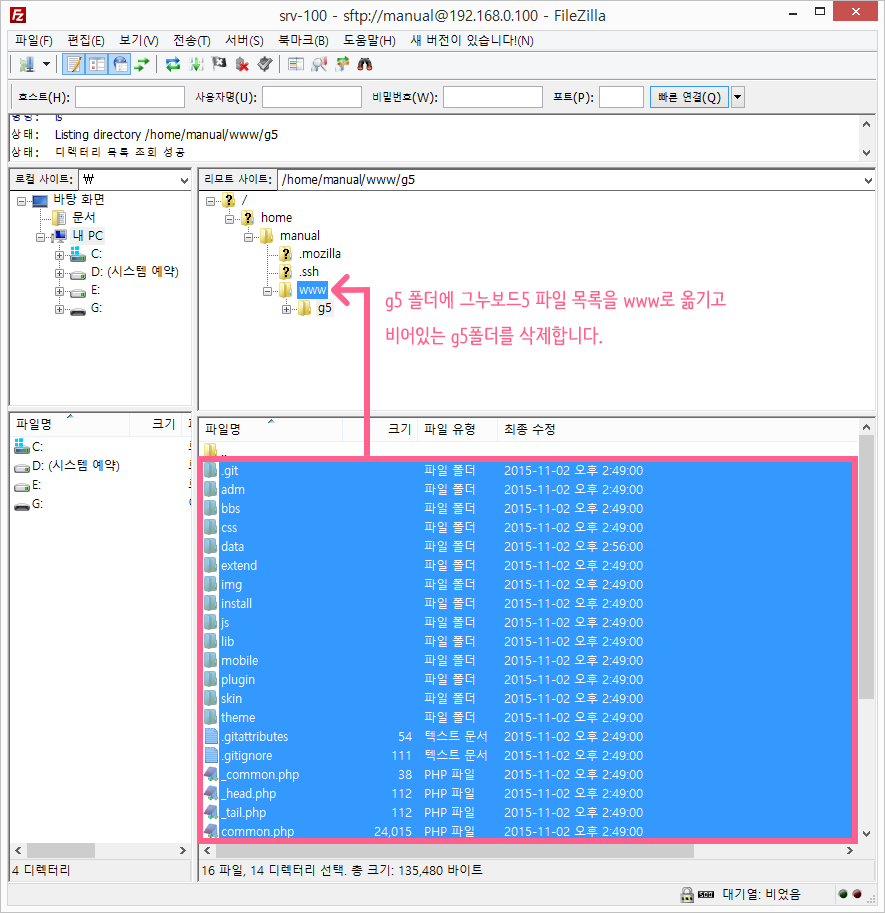The image size is (885, 913).
Task: Toggle remote directory tree display
Action: tap(120, 64)
